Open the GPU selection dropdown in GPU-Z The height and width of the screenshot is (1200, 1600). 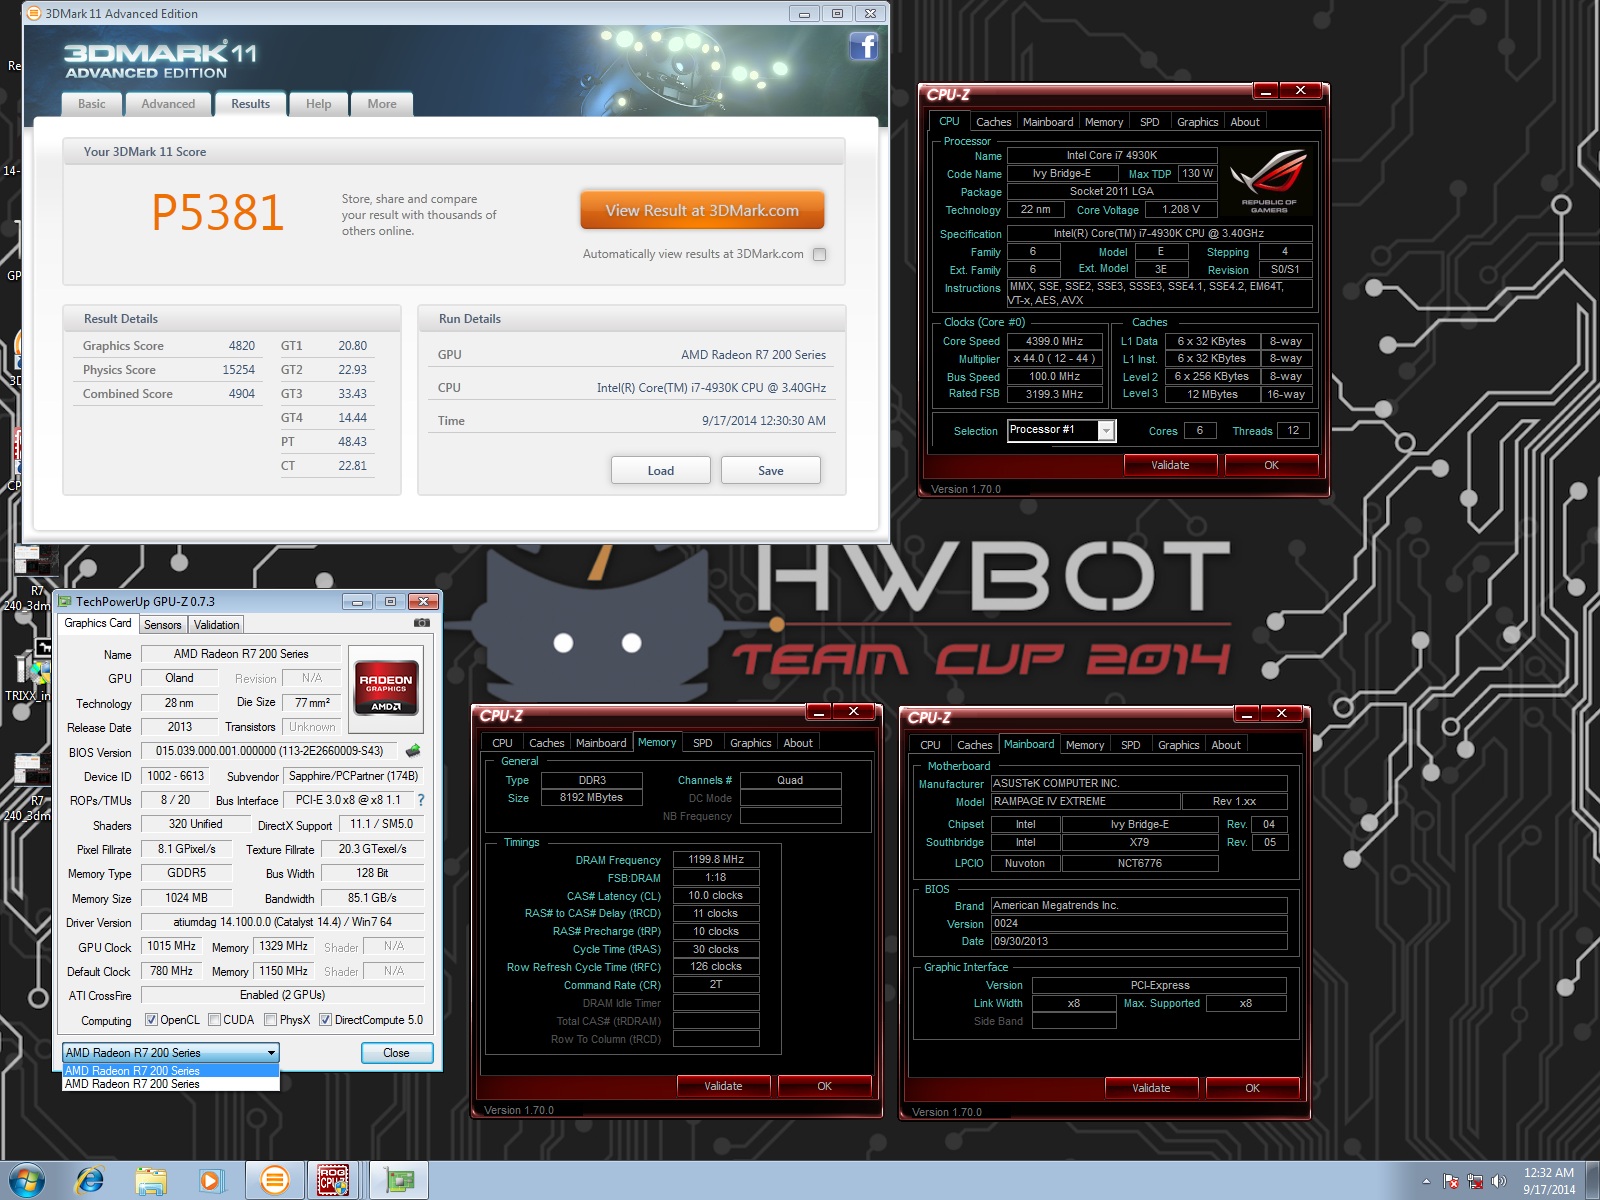170,1053
